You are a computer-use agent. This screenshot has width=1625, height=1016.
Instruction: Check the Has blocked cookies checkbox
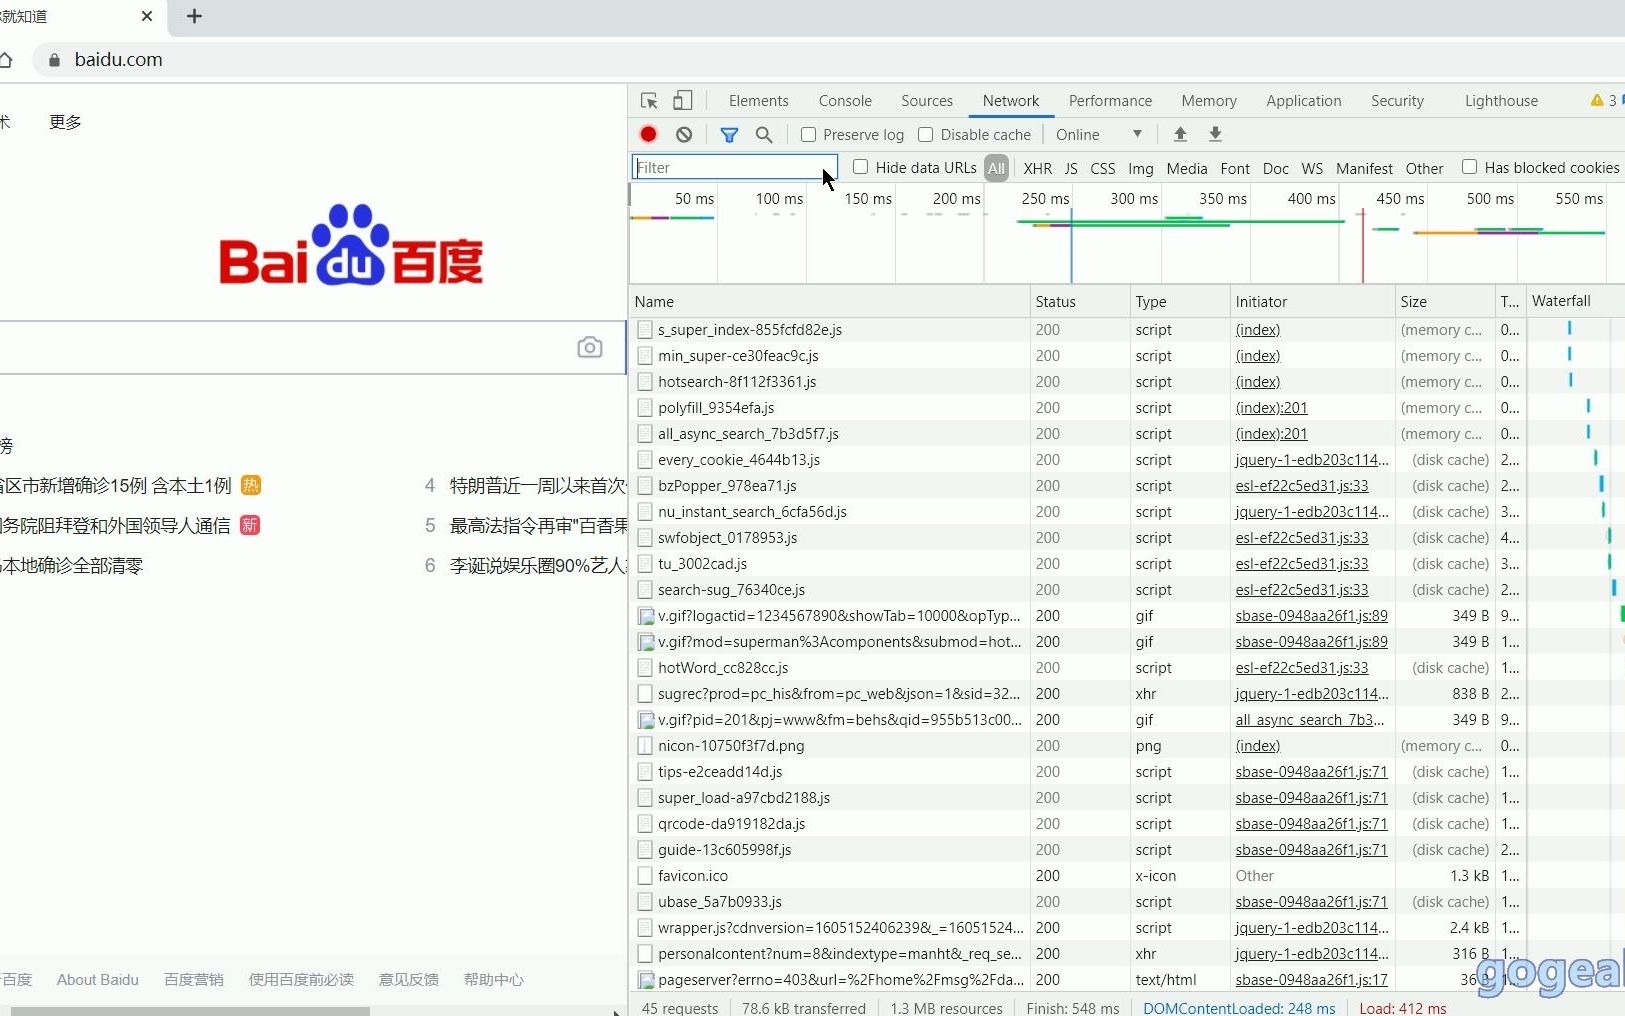tap(1470, 167)
